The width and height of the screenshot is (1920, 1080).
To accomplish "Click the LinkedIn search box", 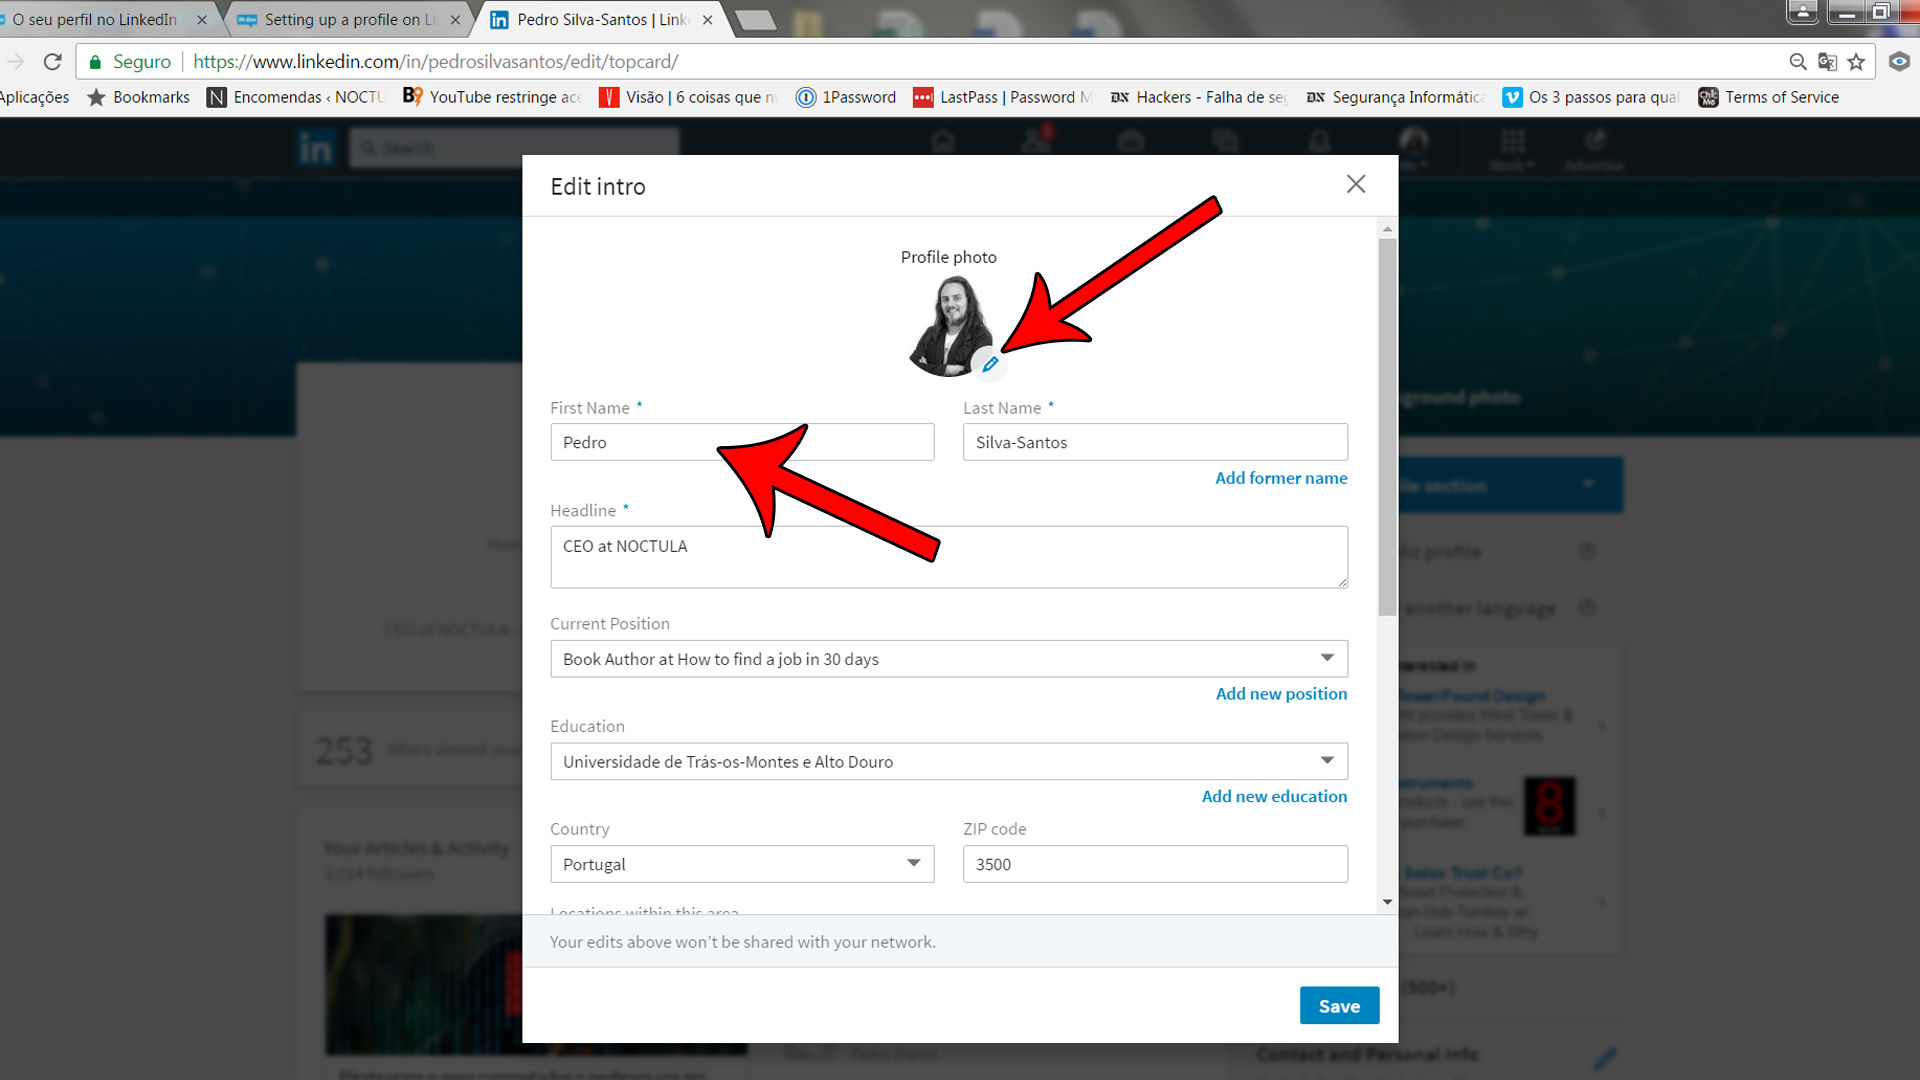I will [514, 148].
